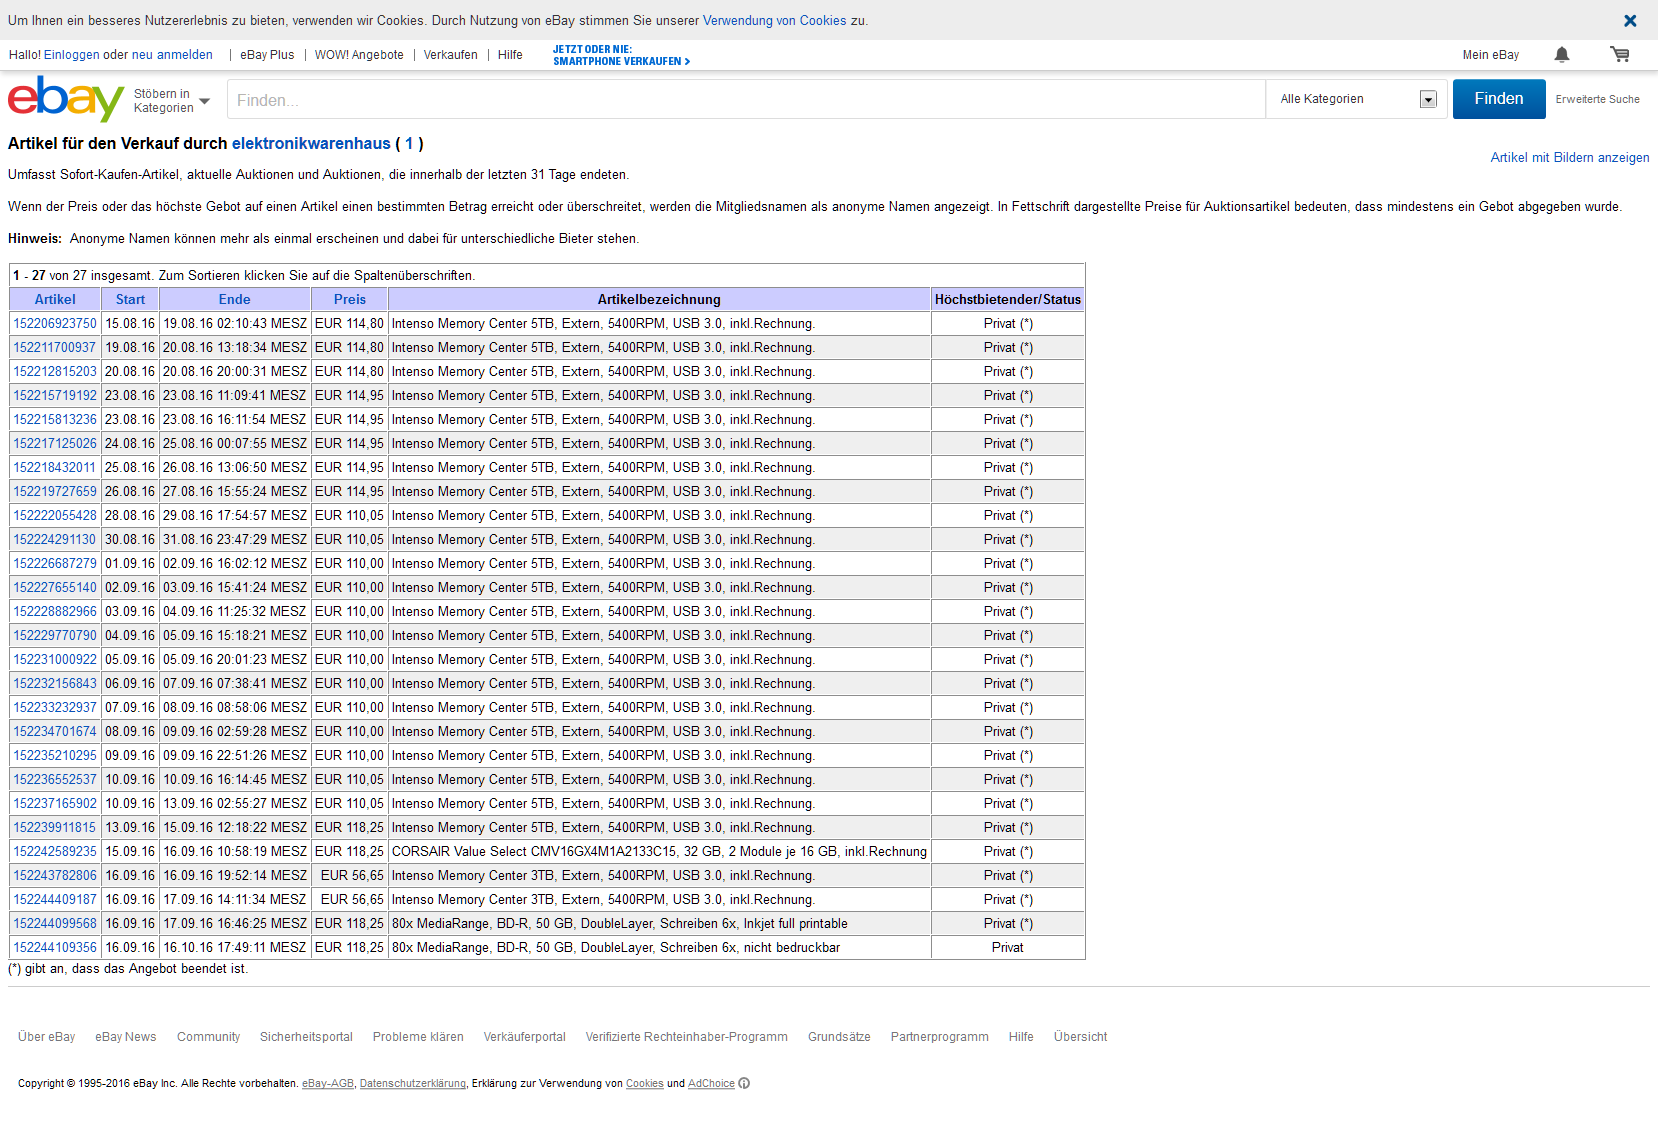
Task: Focus the Finden search input field
Action: pos(746,100)
